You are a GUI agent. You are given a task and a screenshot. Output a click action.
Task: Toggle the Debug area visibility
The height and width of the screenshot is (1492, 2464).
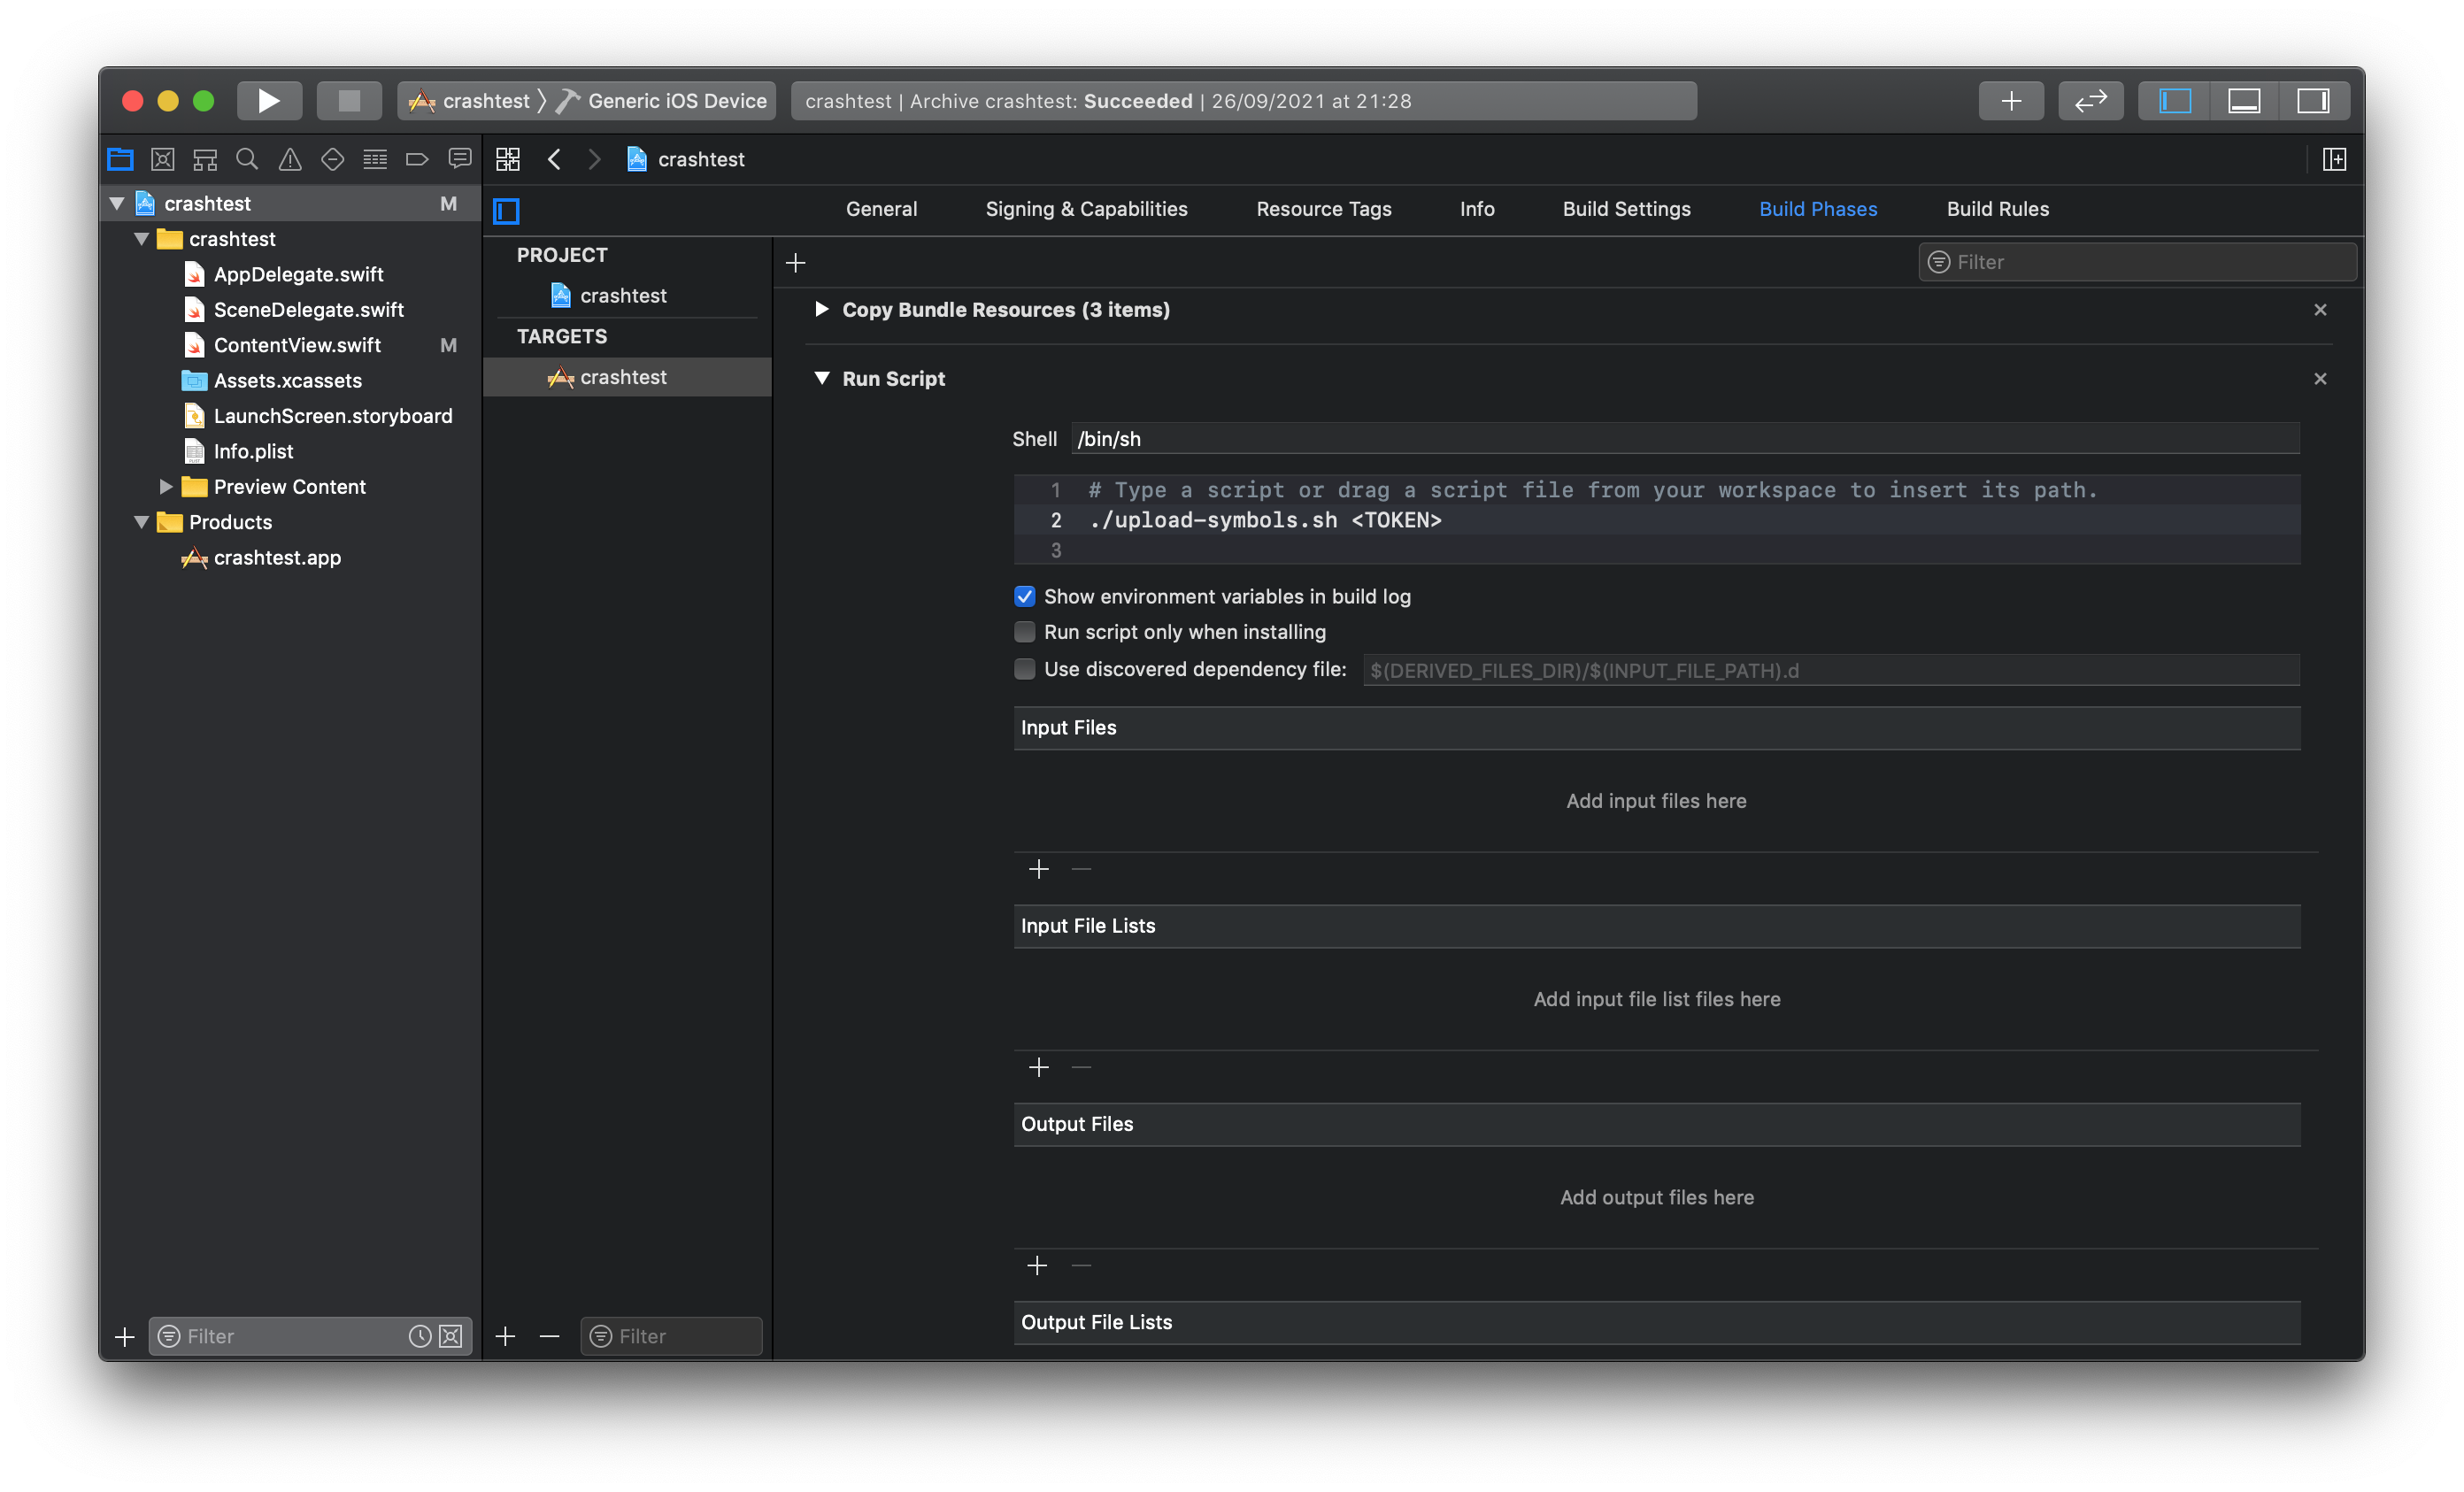(x=2243, y=101)
